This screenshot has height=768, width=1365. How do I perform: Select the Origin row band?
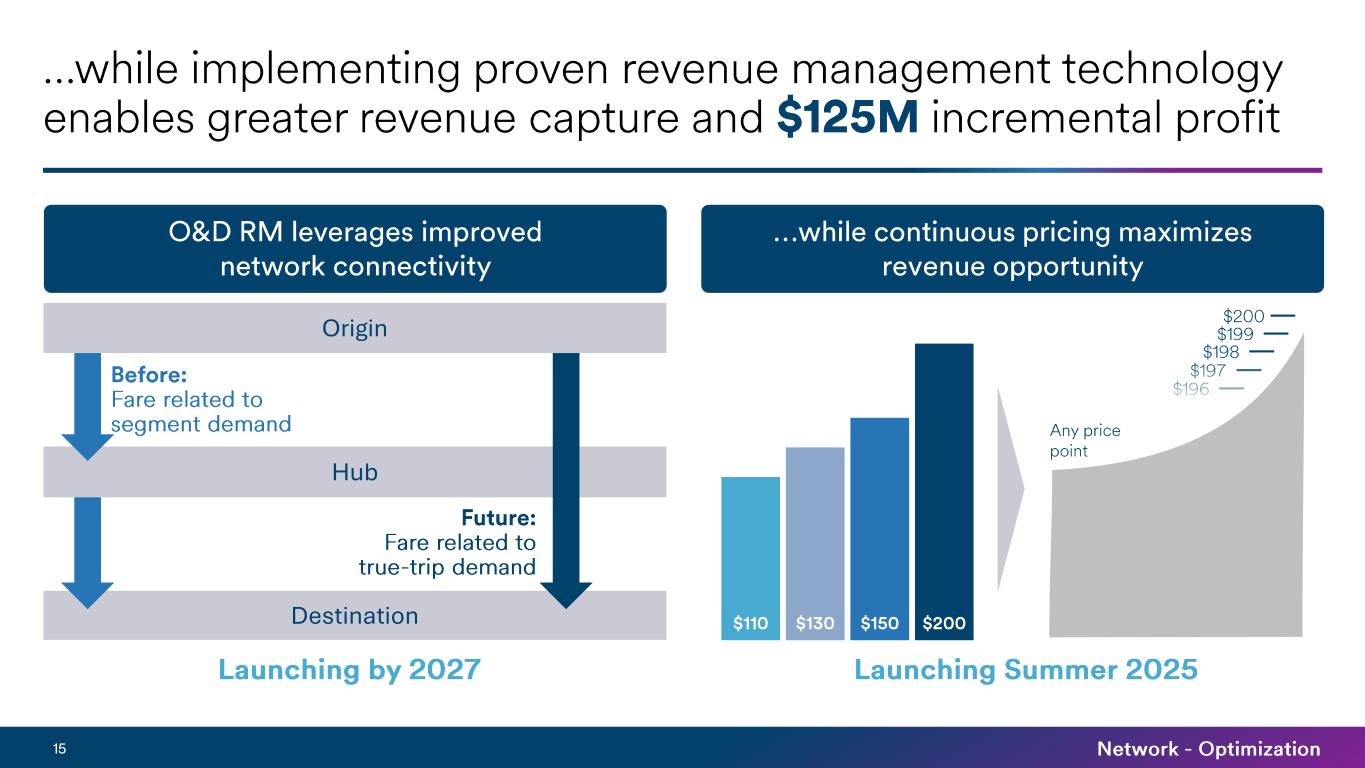355,328
